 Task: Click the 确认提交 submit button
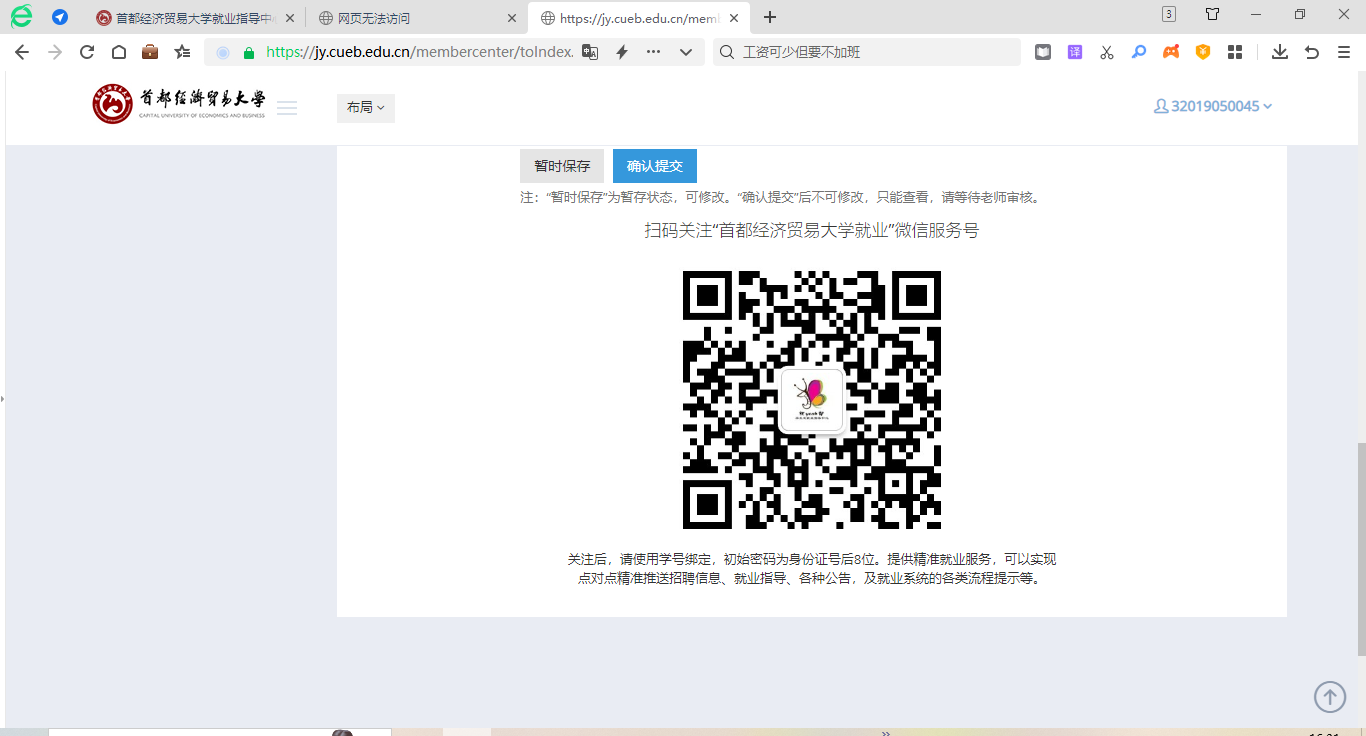(655, 166)
